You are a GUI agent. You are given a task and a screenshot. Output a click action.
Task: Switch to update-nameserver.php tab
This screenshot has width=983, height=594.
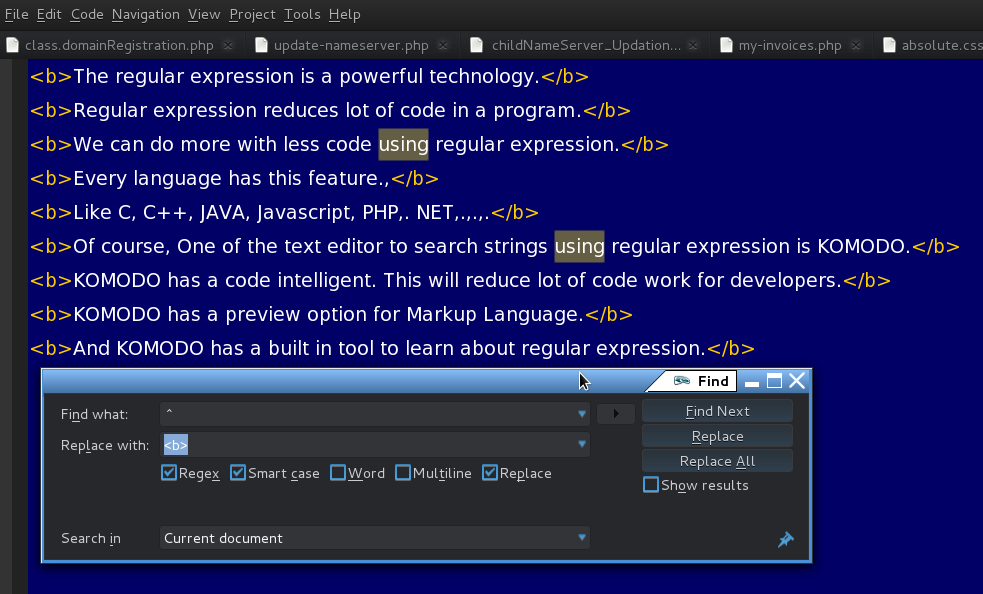tap(351, 45)
